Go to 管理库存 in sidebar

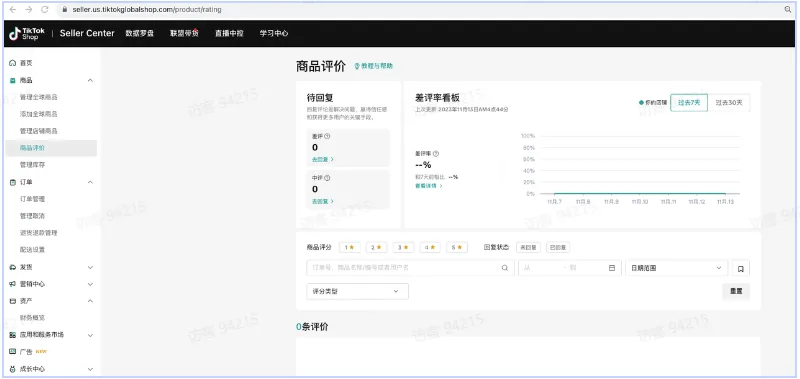point(32,165)
